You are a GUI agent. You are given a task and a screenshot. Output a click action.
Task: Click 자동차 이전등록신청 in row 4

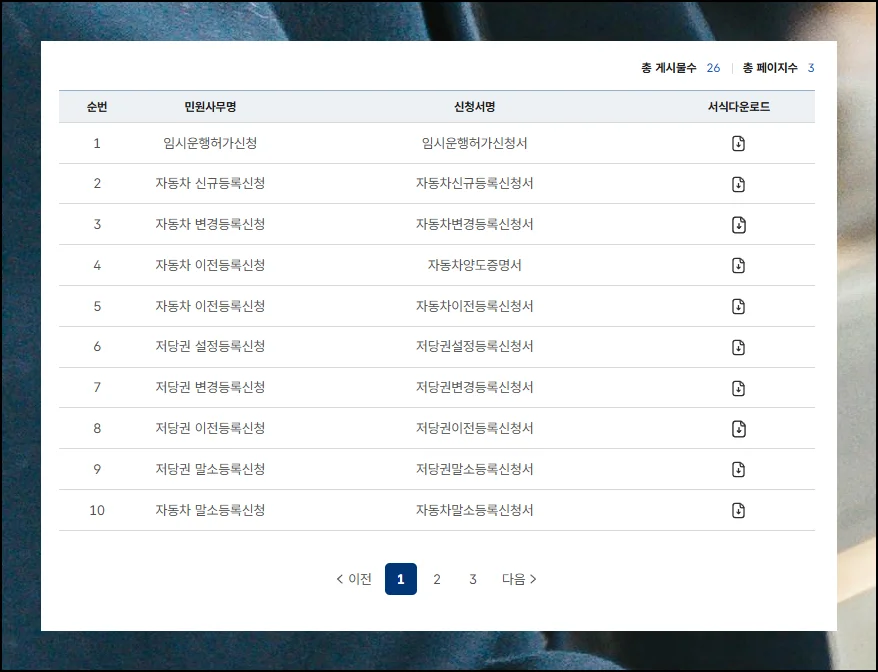click(210, 265)
